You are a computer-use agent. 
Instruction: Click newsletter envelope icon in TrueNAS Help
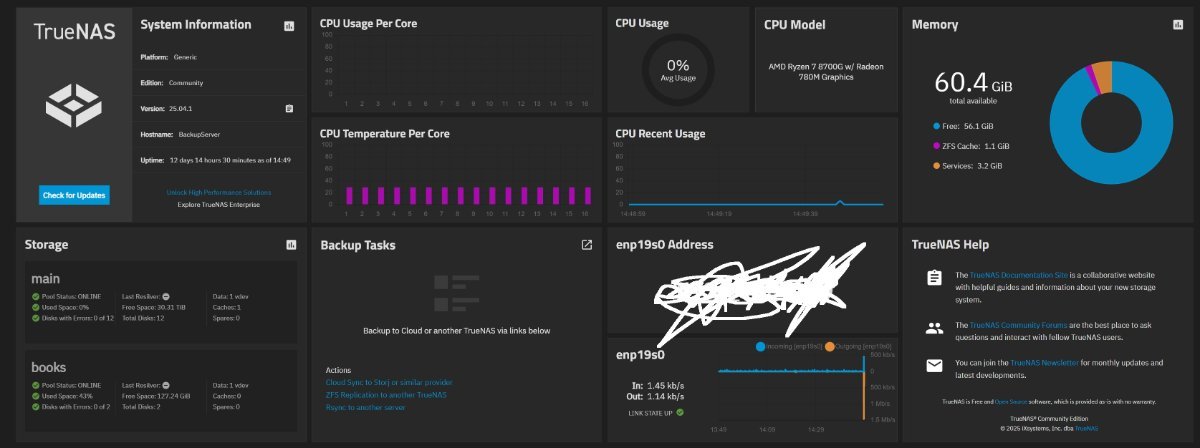(x=934, y=366)
